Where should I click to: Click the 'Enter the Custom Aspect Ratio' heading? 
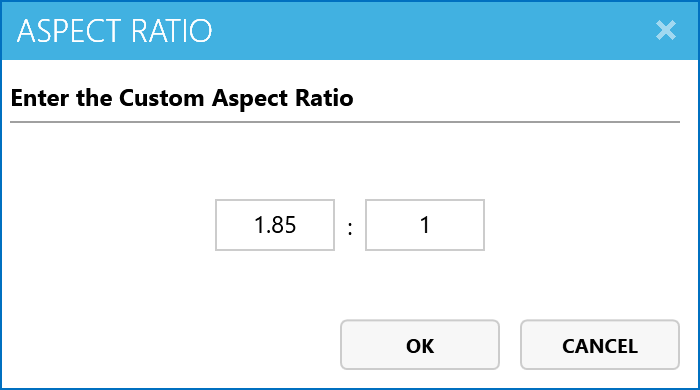coord(182,98)
